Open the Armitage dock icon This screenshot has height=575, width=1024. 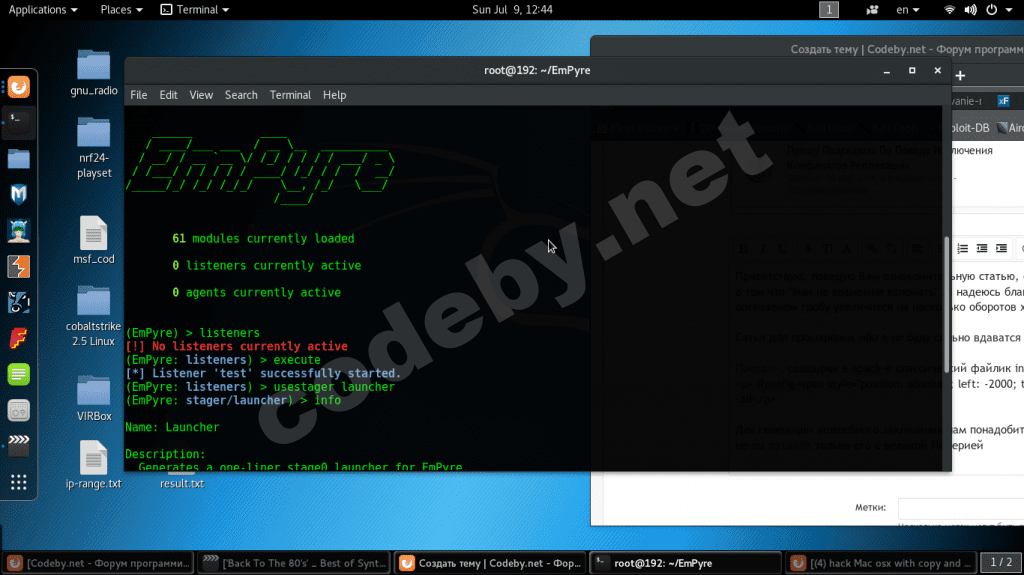18,231
